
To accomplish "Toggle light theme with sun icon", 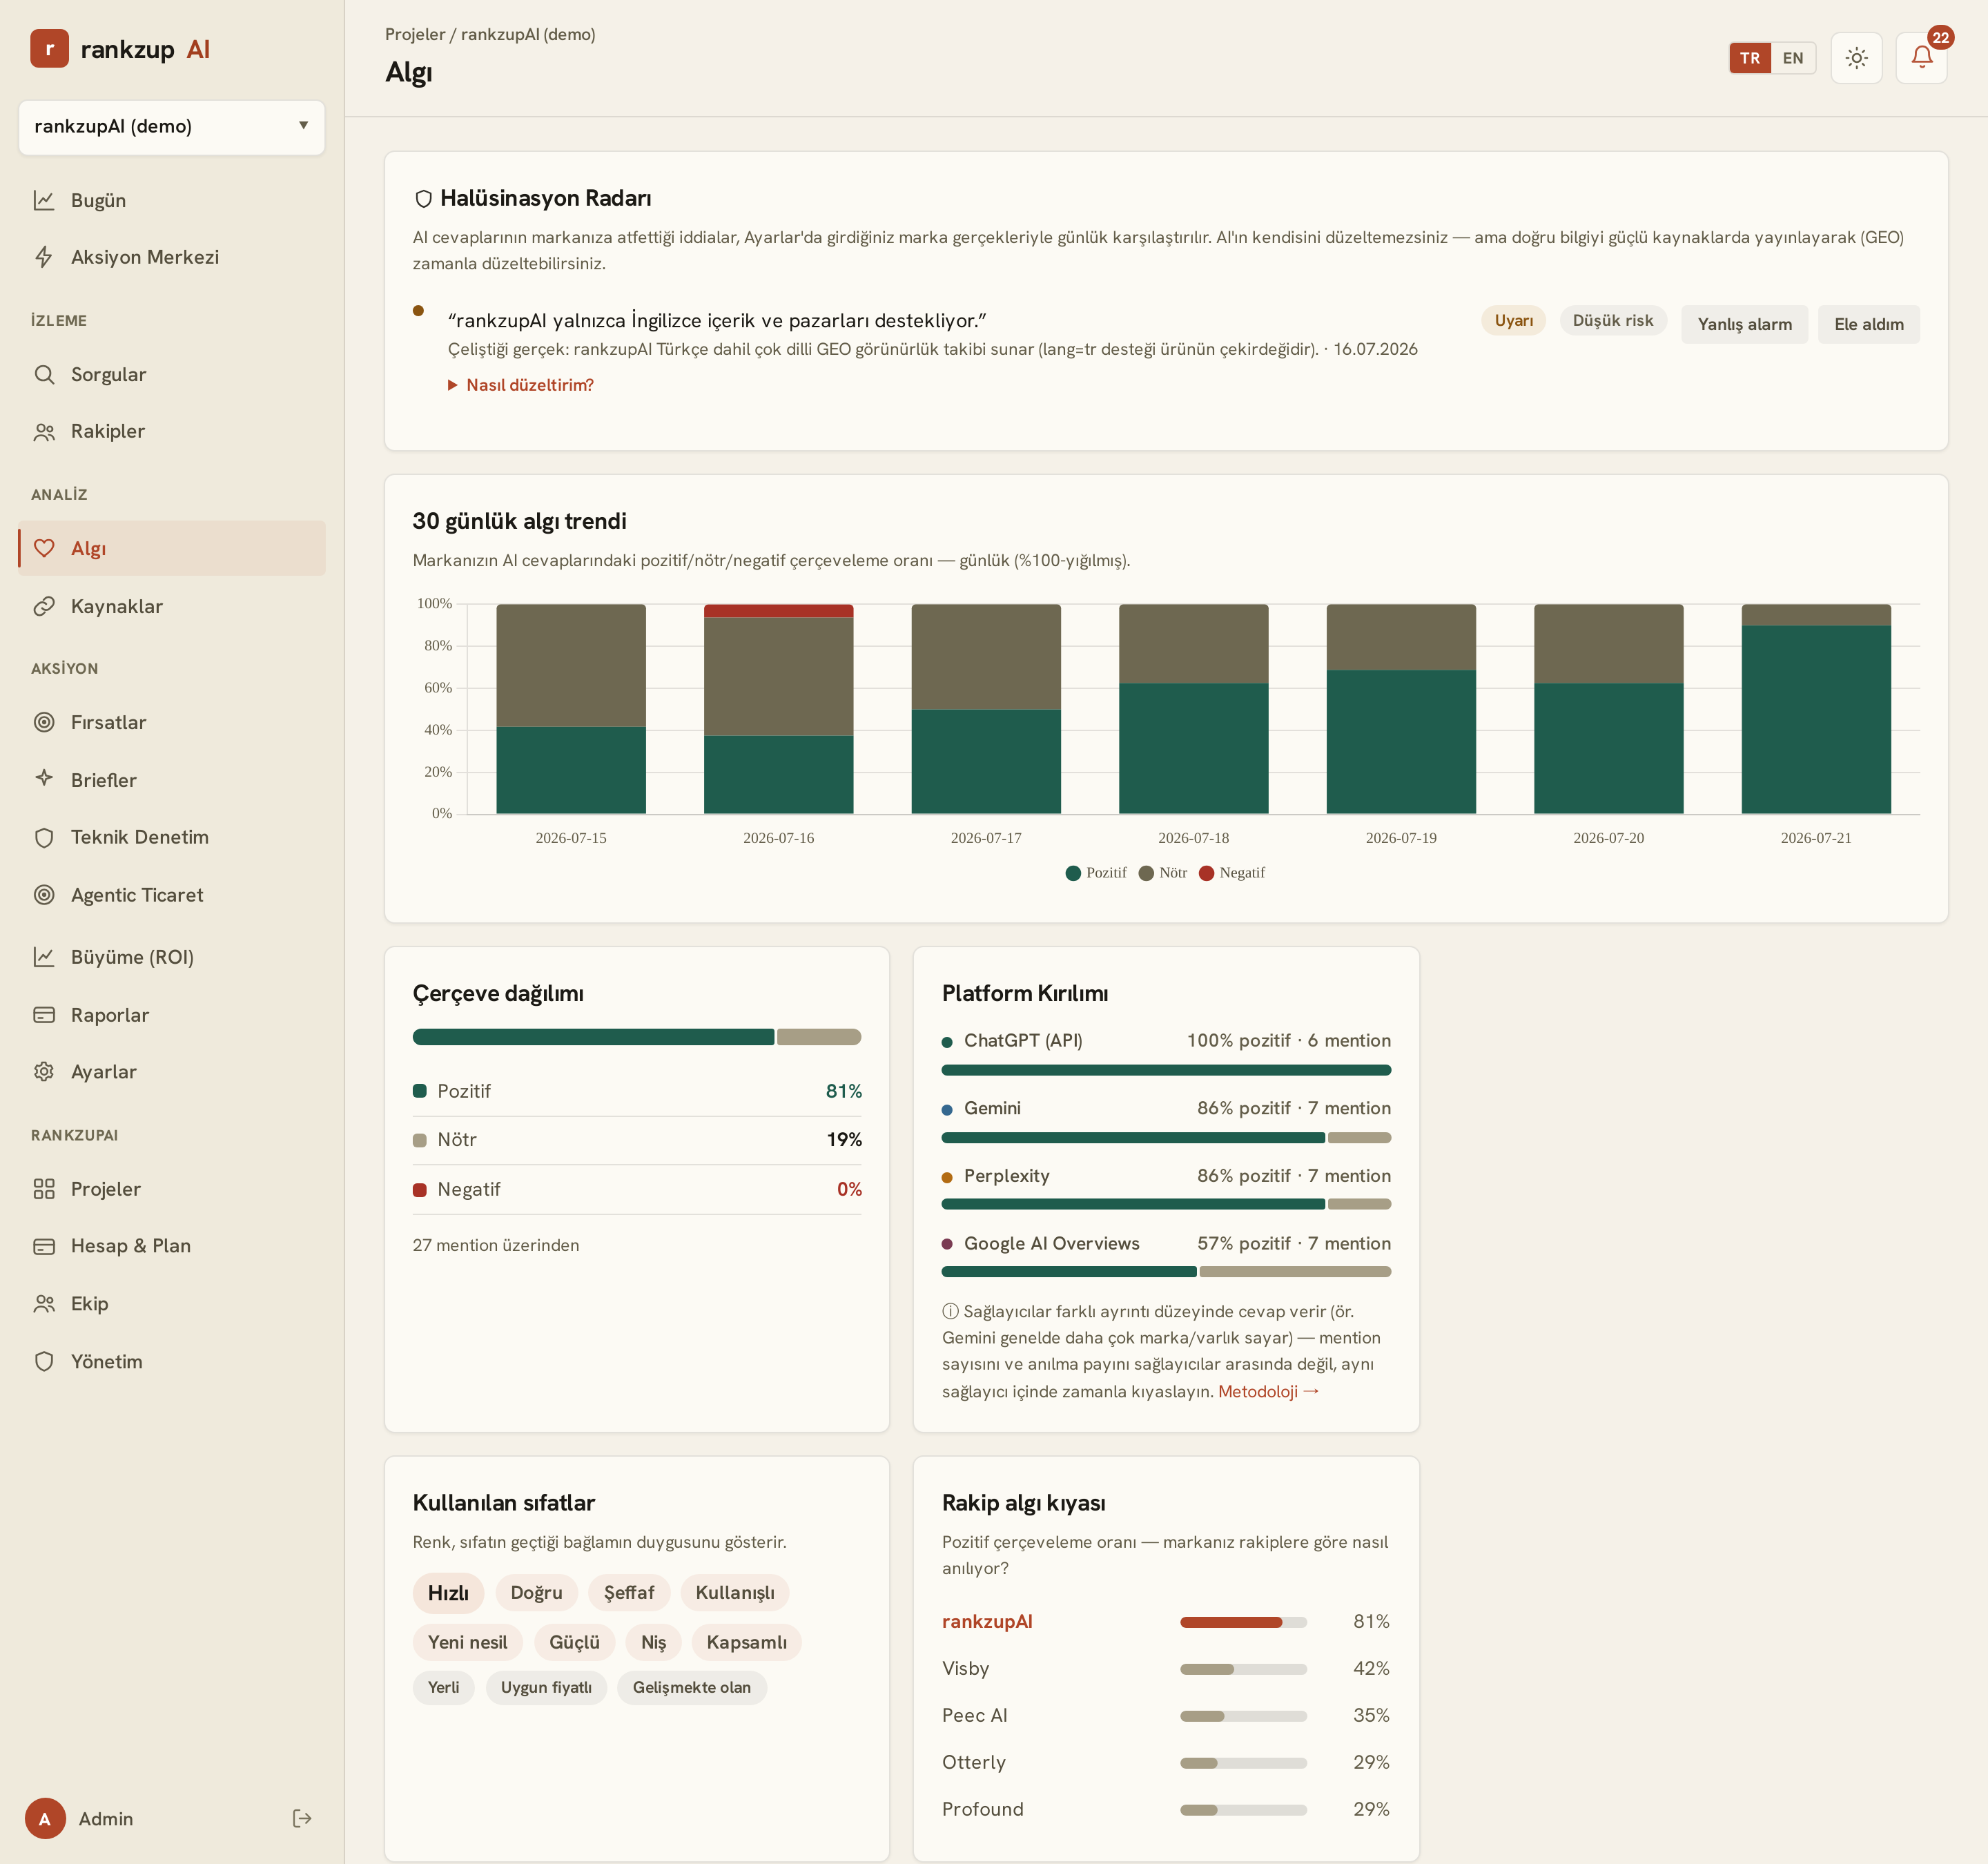I will click(1856, 58).
